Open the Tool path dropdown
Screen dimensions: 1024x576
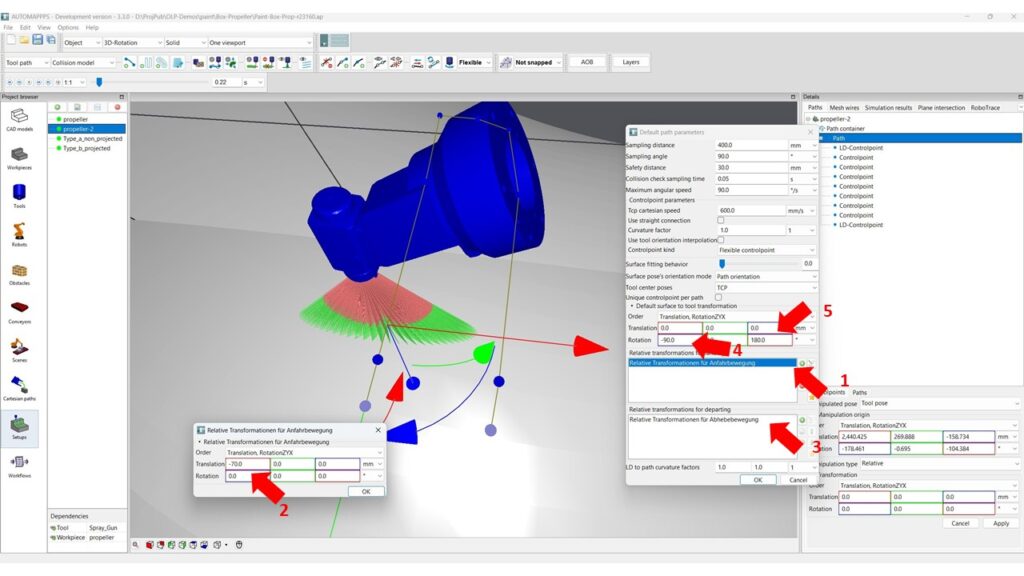tap(27, 63)
